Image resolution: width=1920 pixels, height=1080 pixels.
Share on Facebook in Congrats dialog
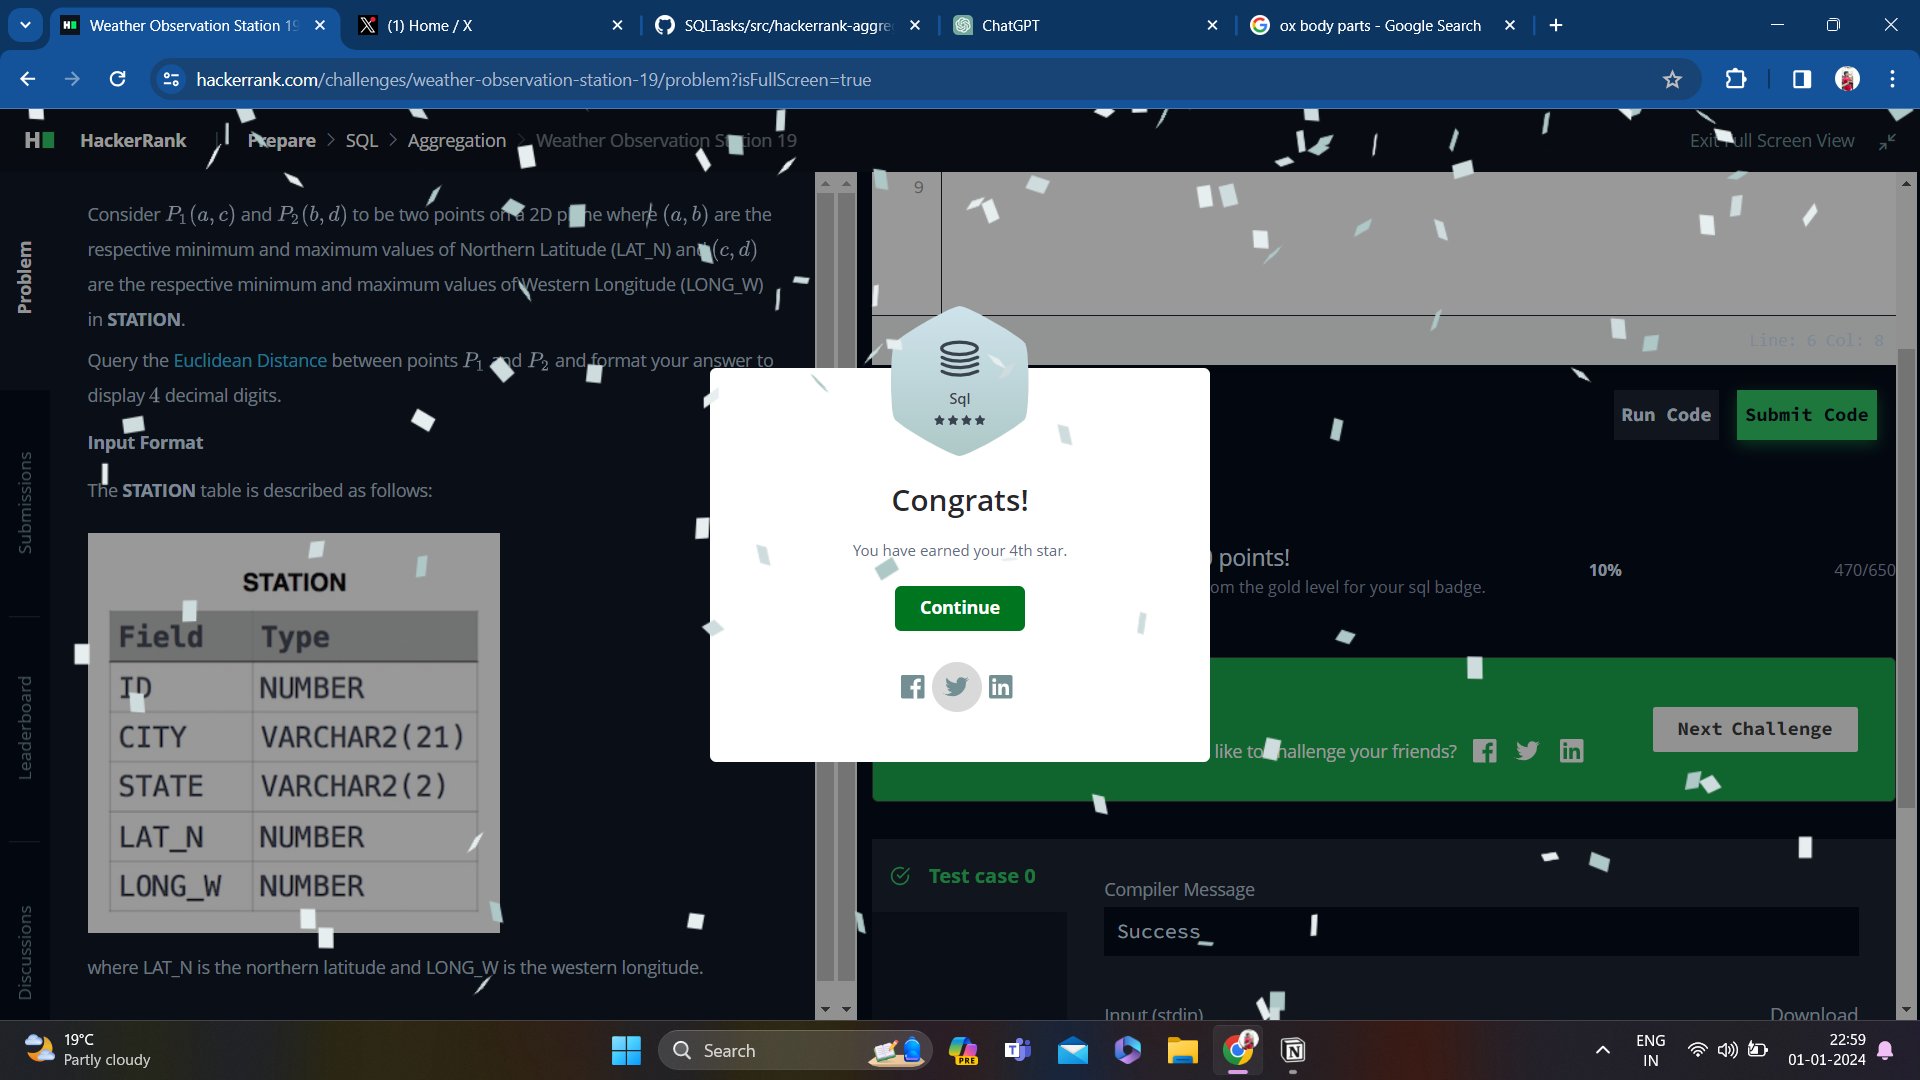click(912, 687)
